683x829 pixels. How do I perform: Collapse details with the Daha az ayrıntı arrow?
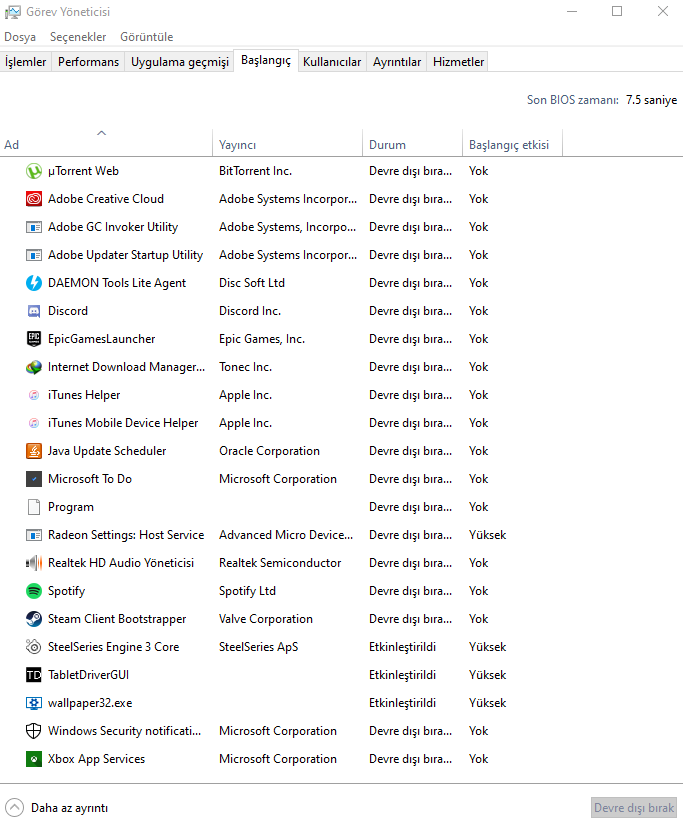[15, 808]
